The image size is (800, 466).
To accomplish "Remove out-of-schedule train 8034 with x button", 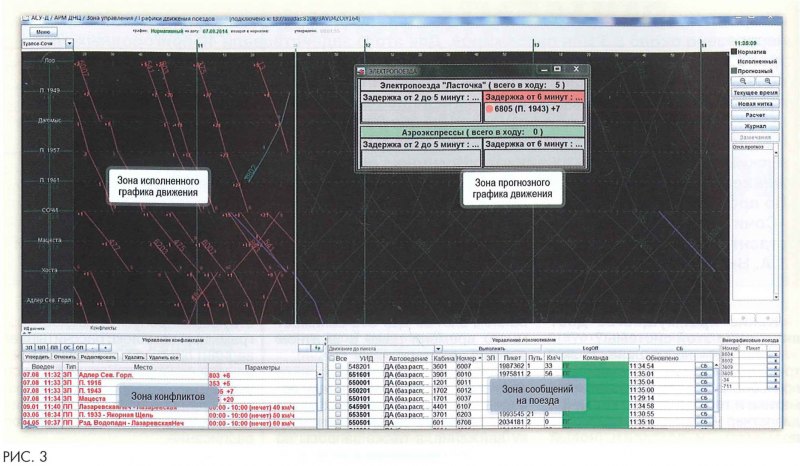I will [774, 354].
